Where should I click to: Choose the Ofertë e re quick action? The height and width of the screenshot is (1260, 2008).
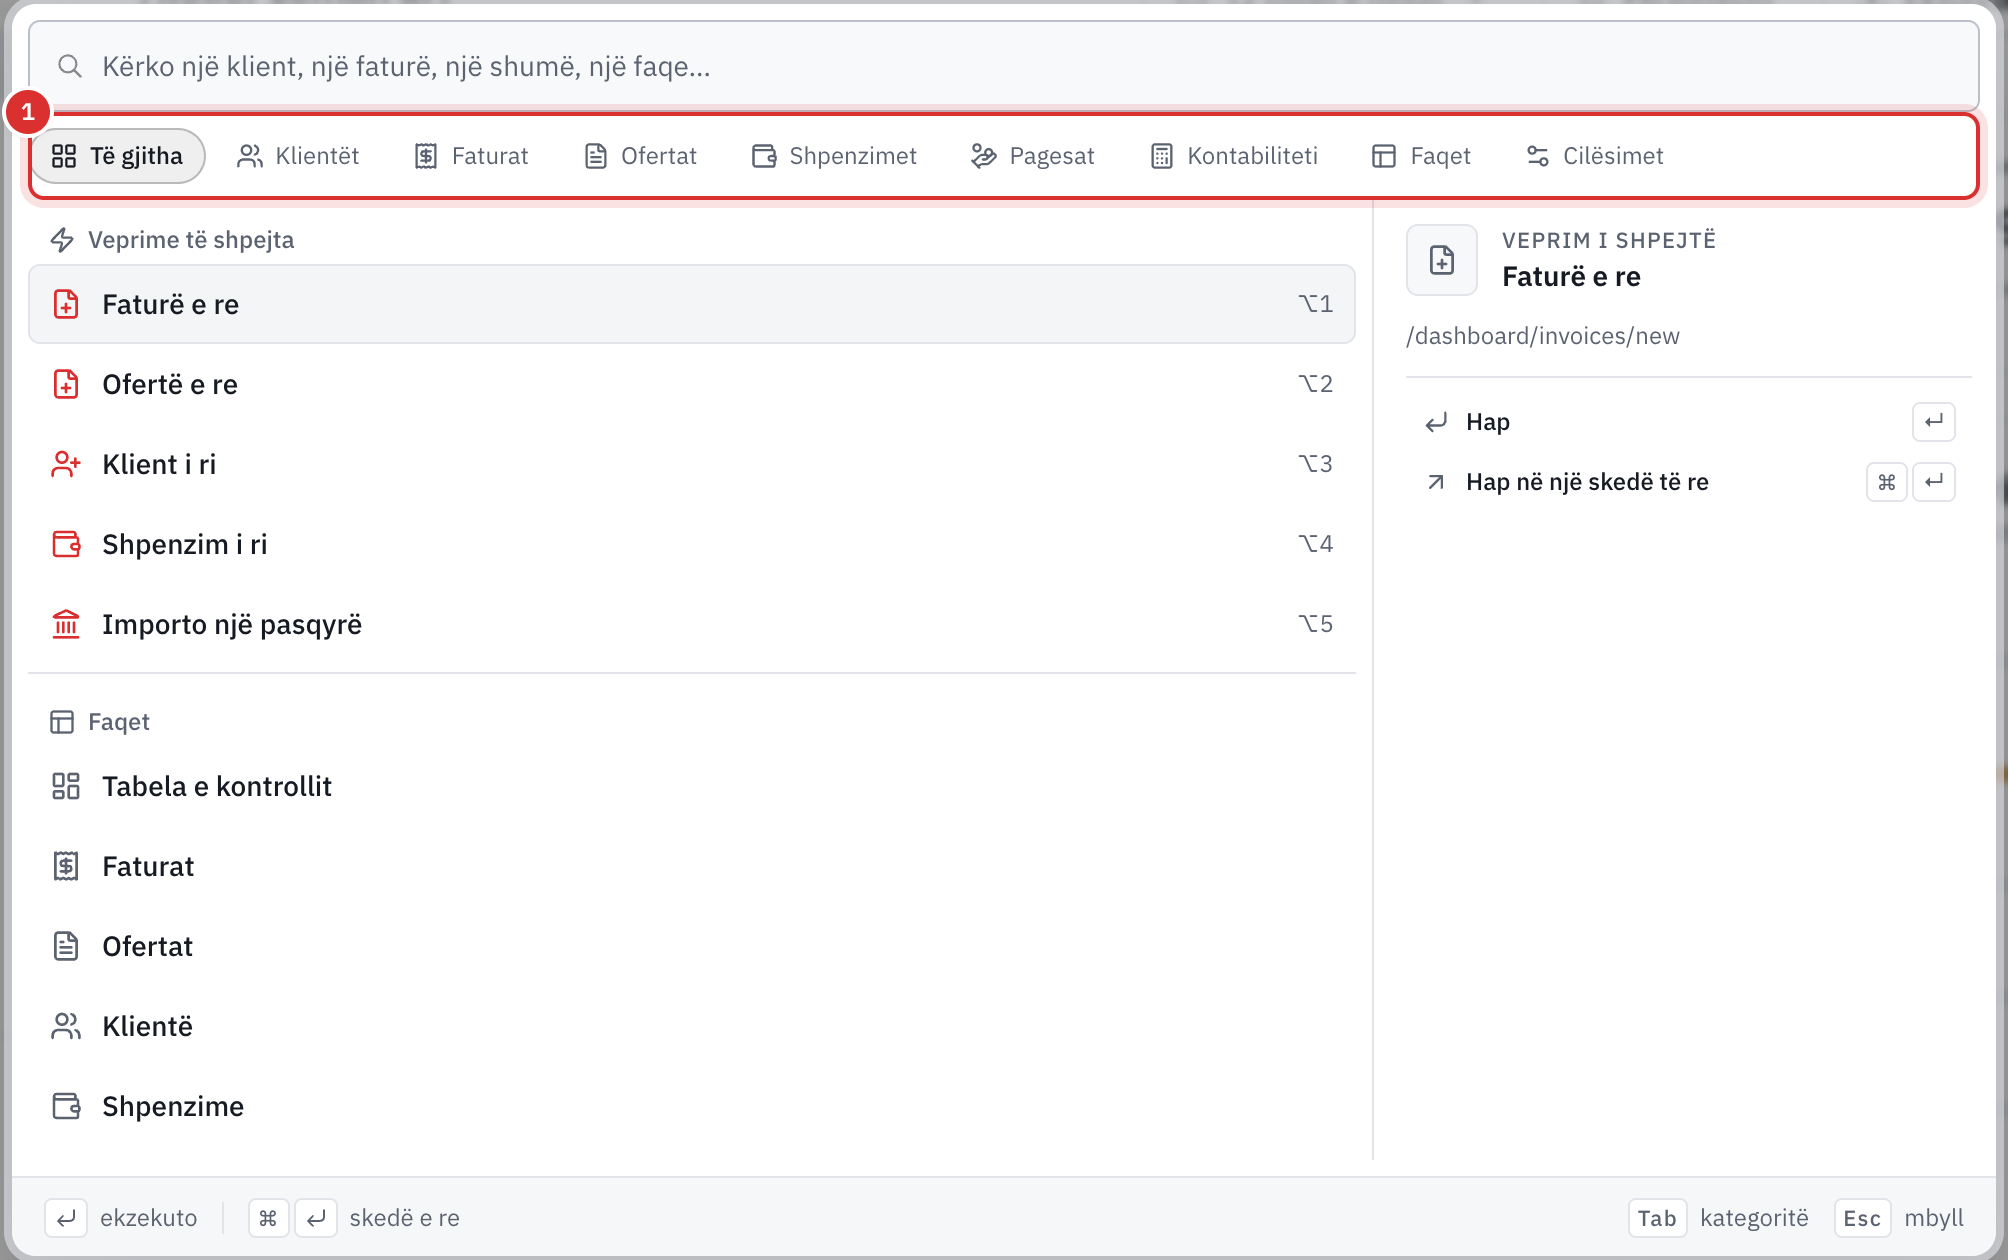pyautogui.click(x=692, y=384)
